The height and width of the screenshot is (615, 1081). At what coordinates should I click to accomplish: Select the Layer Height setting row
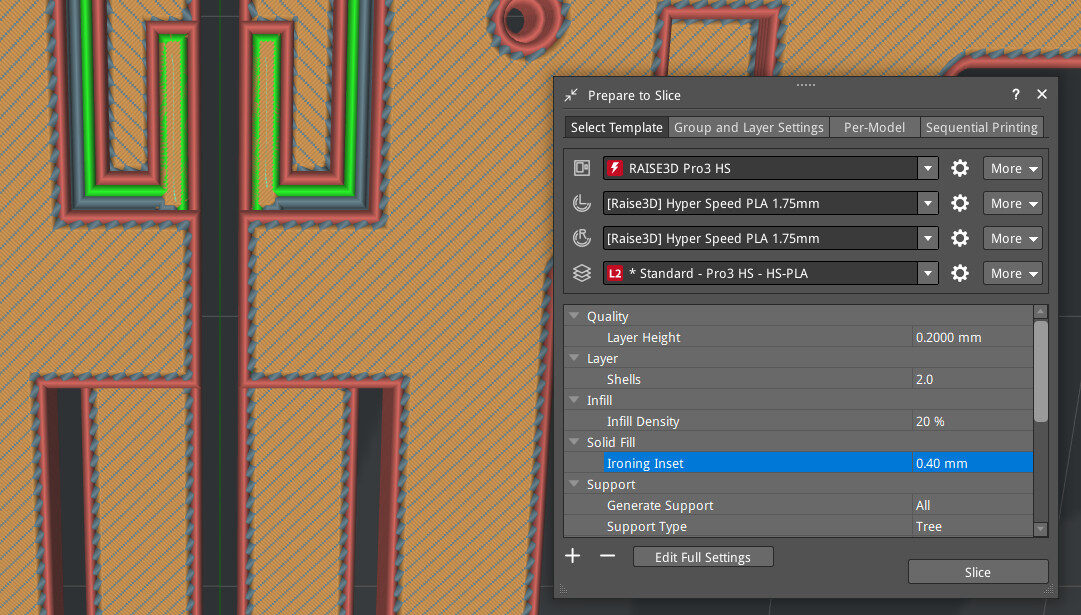[x=799, y=337]
